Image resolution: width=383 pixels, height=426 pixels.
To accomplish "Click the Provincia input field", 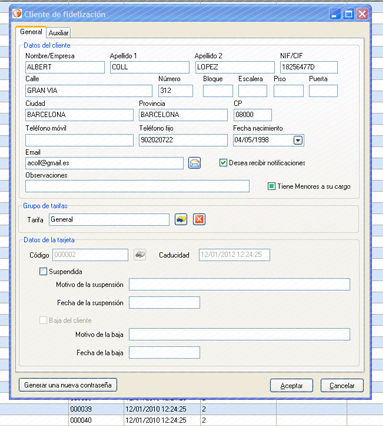I will [183, 115].
